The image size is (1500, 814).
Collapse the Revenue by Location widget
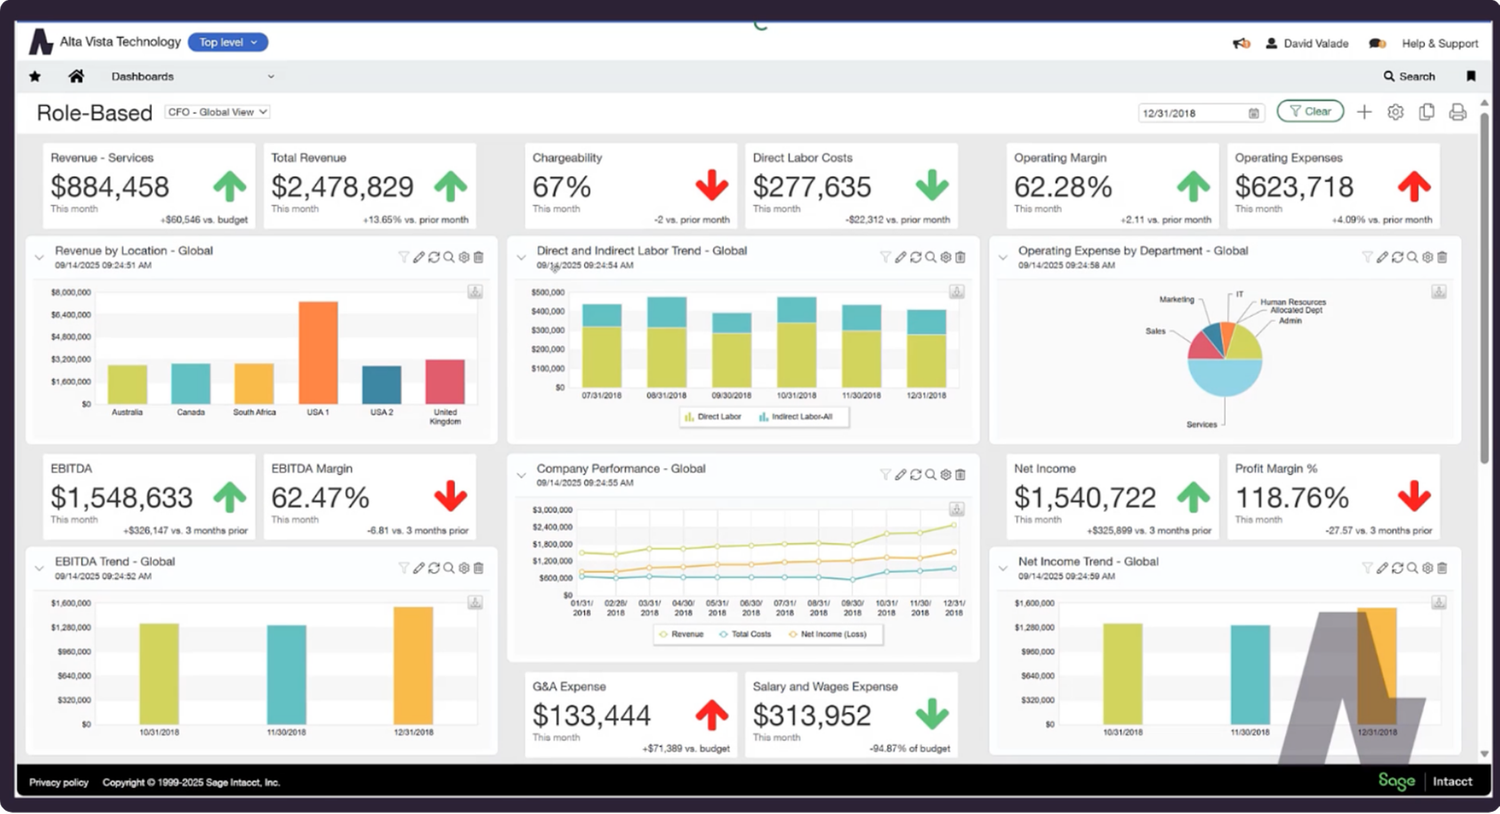point(39,257)
